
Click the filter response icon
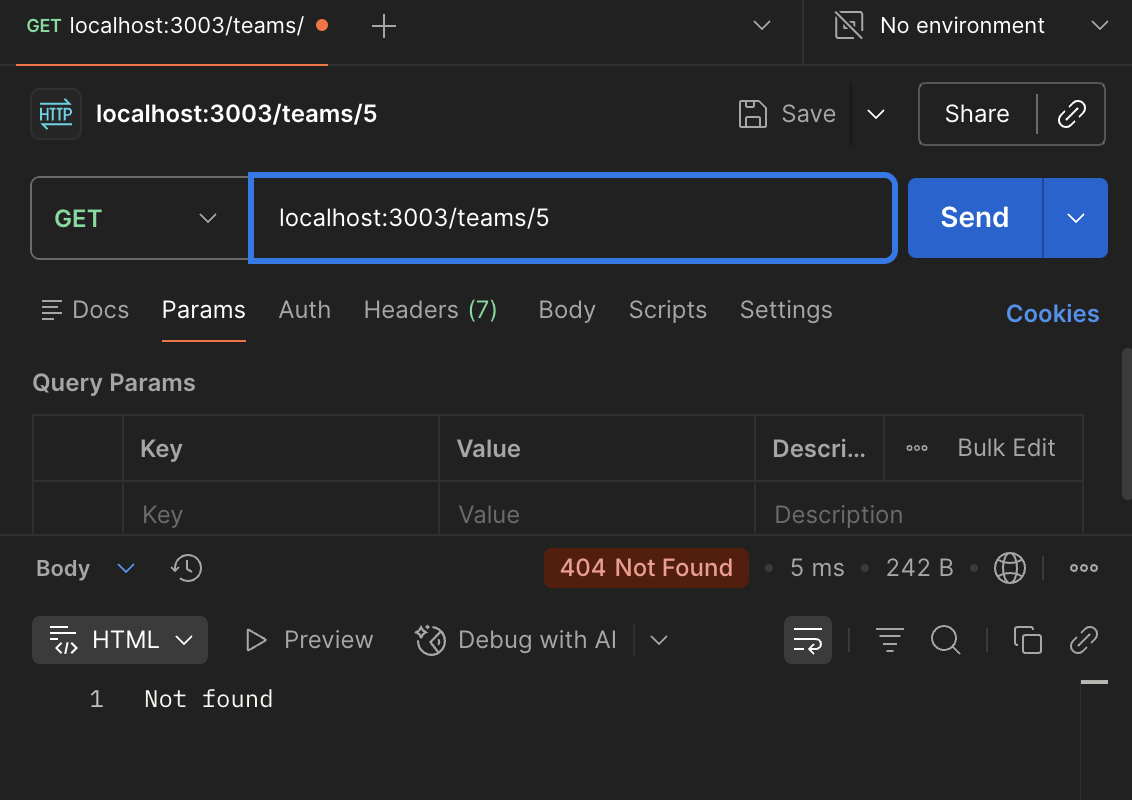coord(889,640)
